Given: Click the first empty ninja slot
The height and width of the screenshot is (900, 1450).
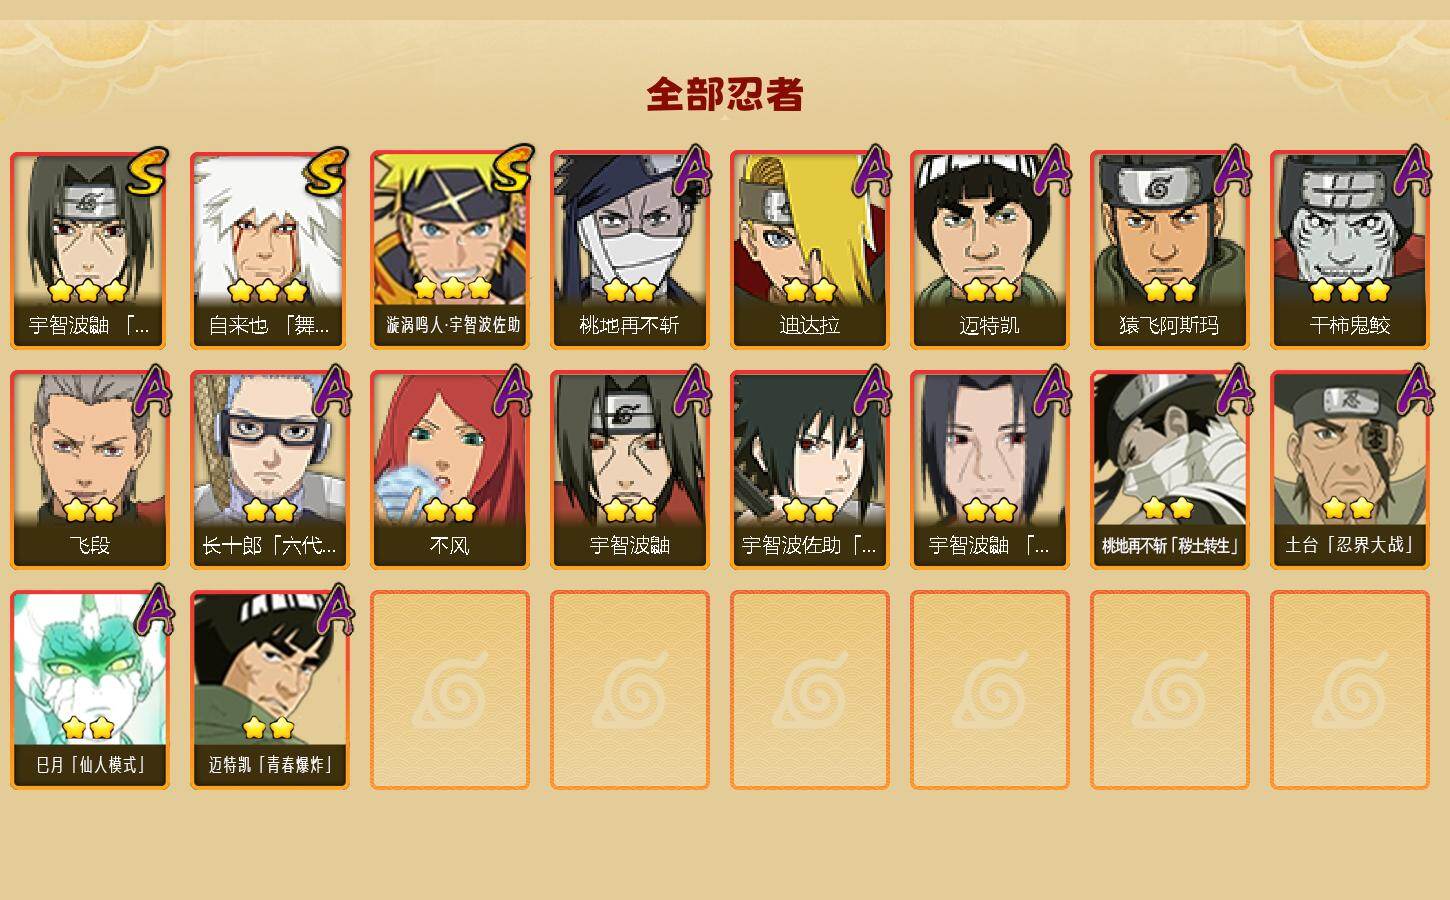Looking at the screenshot, I should (450, 690).
